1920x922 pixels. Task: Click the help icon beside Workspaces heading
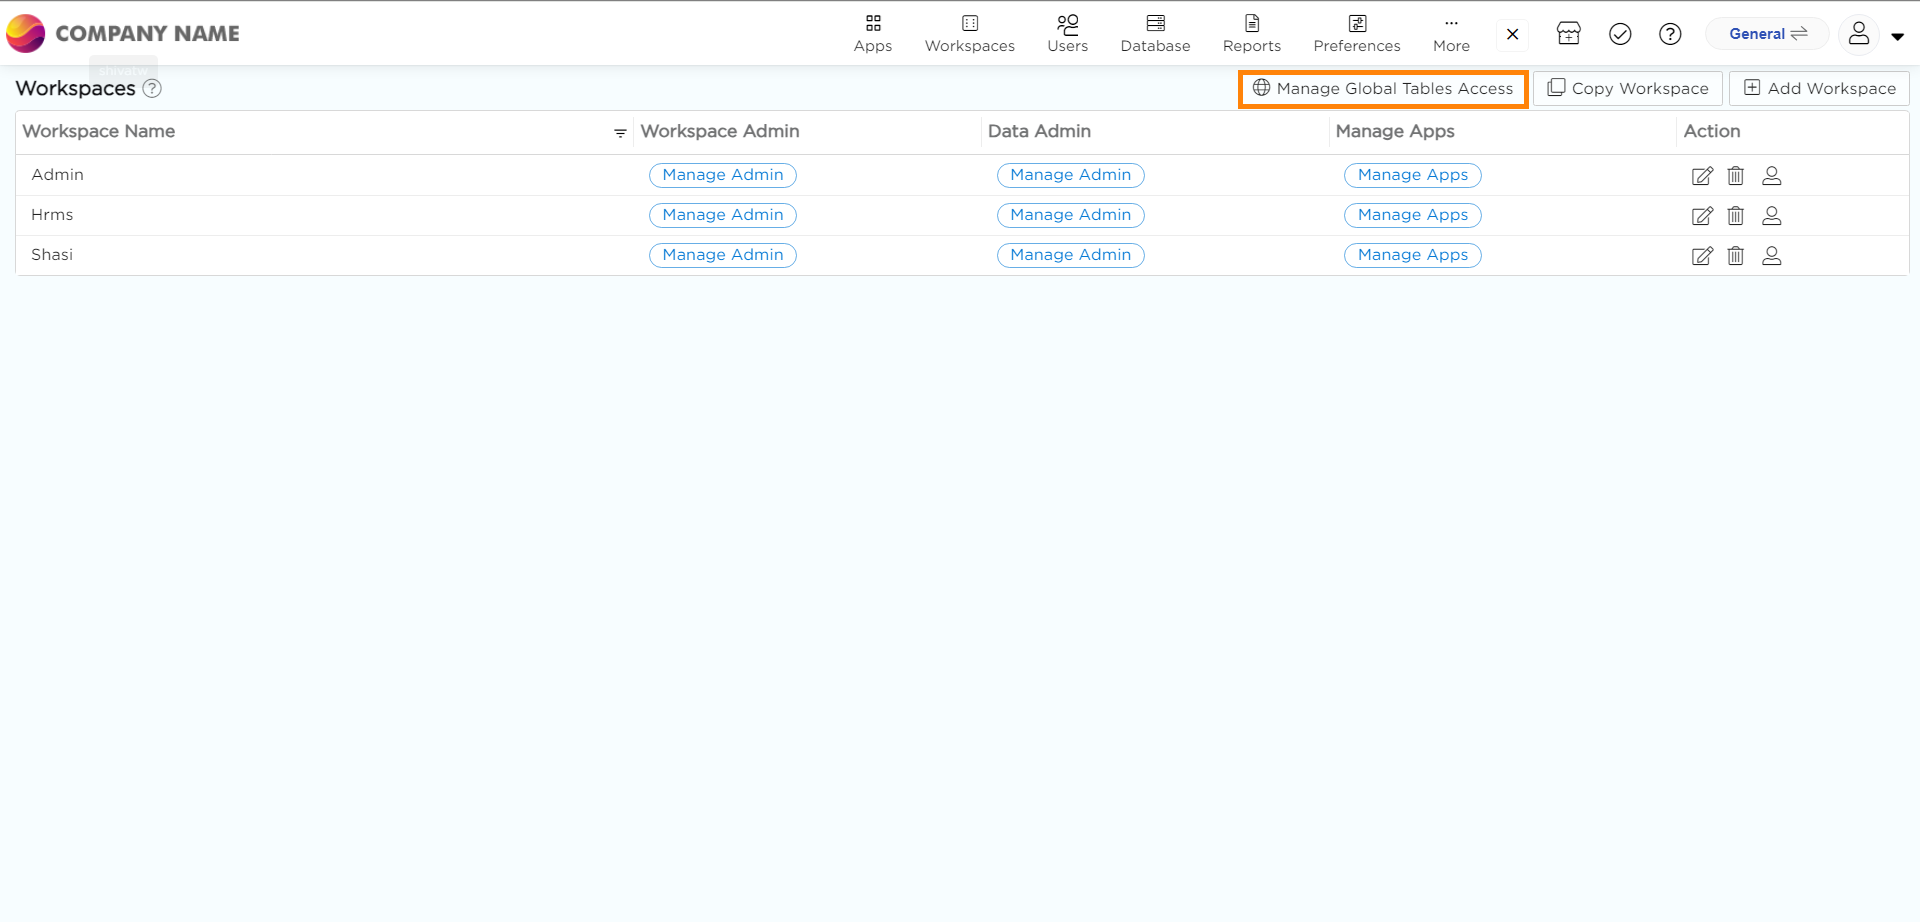pos(152,88)
